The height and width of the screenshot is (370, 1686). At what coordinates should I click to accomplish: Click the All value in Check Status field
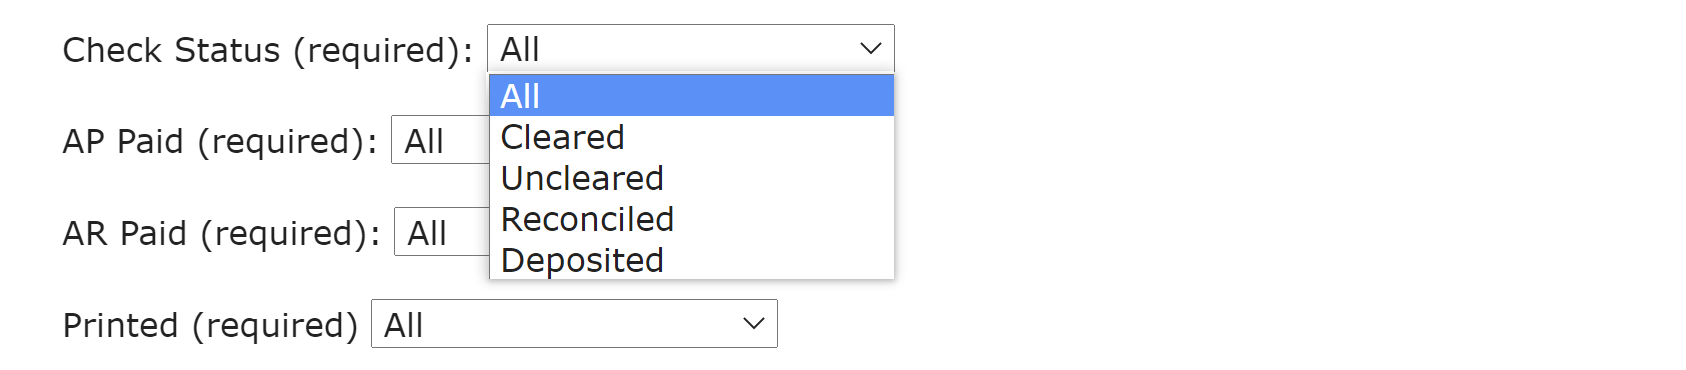coord(520,49)
